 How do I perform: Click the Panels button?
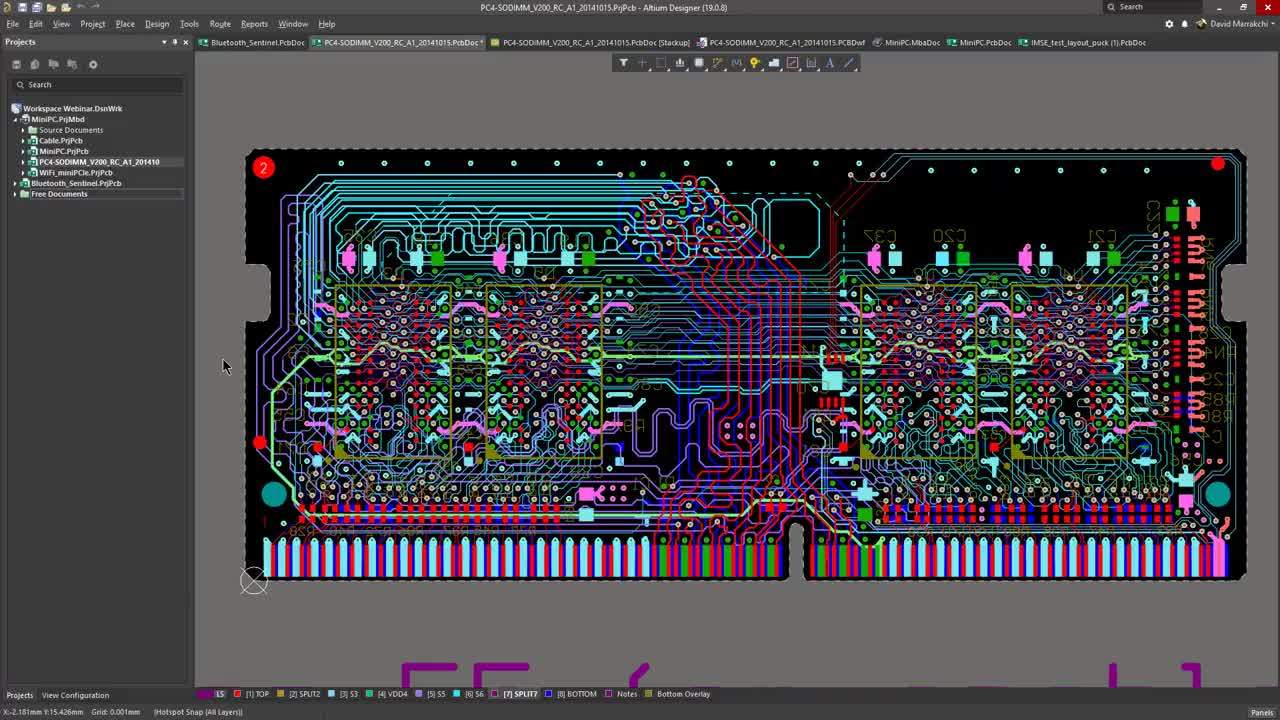pyautogui.click(x=1260, y=712)
